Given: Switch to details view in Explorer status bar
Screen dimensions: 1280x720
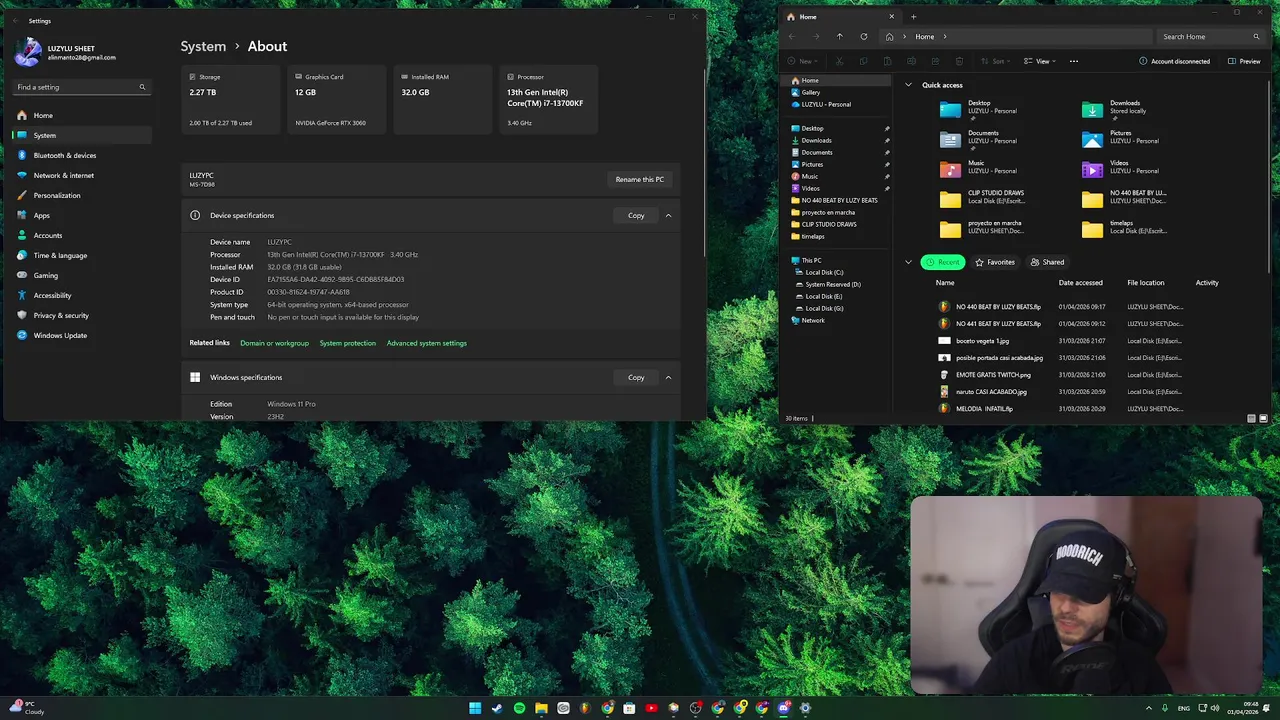Looking at the screenshot, I should (x=1251, y=418).
